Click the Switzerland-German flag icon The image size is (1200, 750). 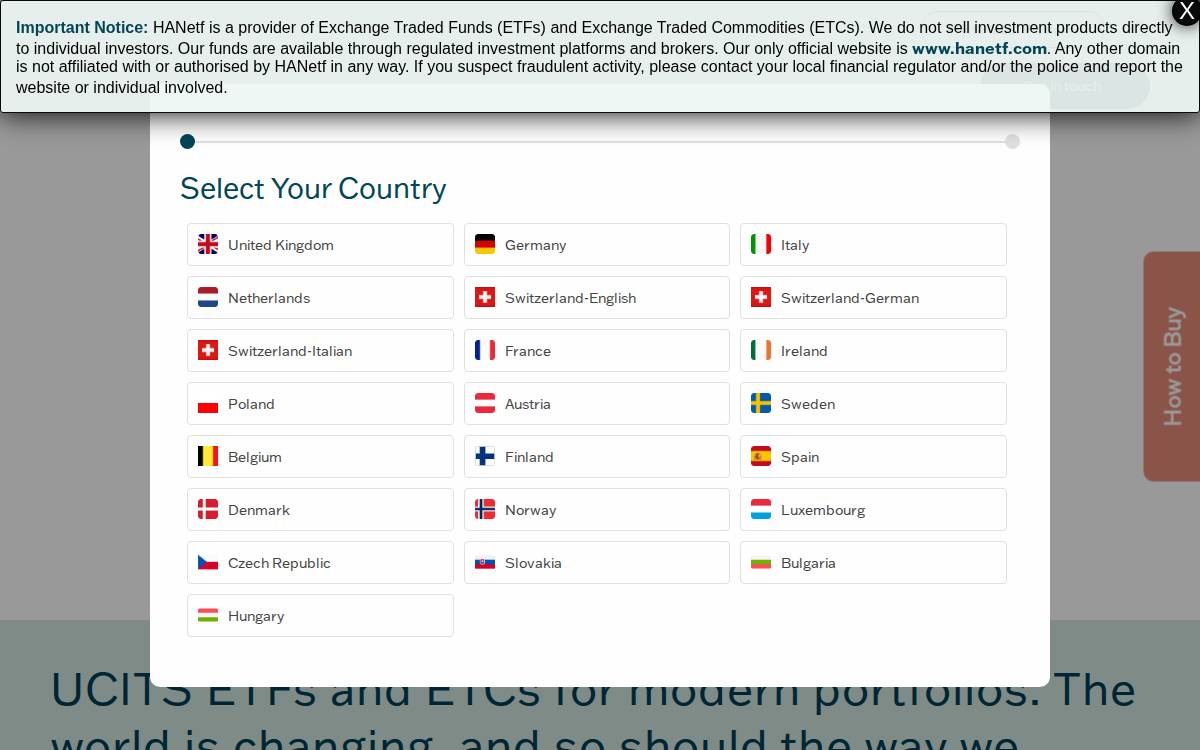tap(761, 297)
